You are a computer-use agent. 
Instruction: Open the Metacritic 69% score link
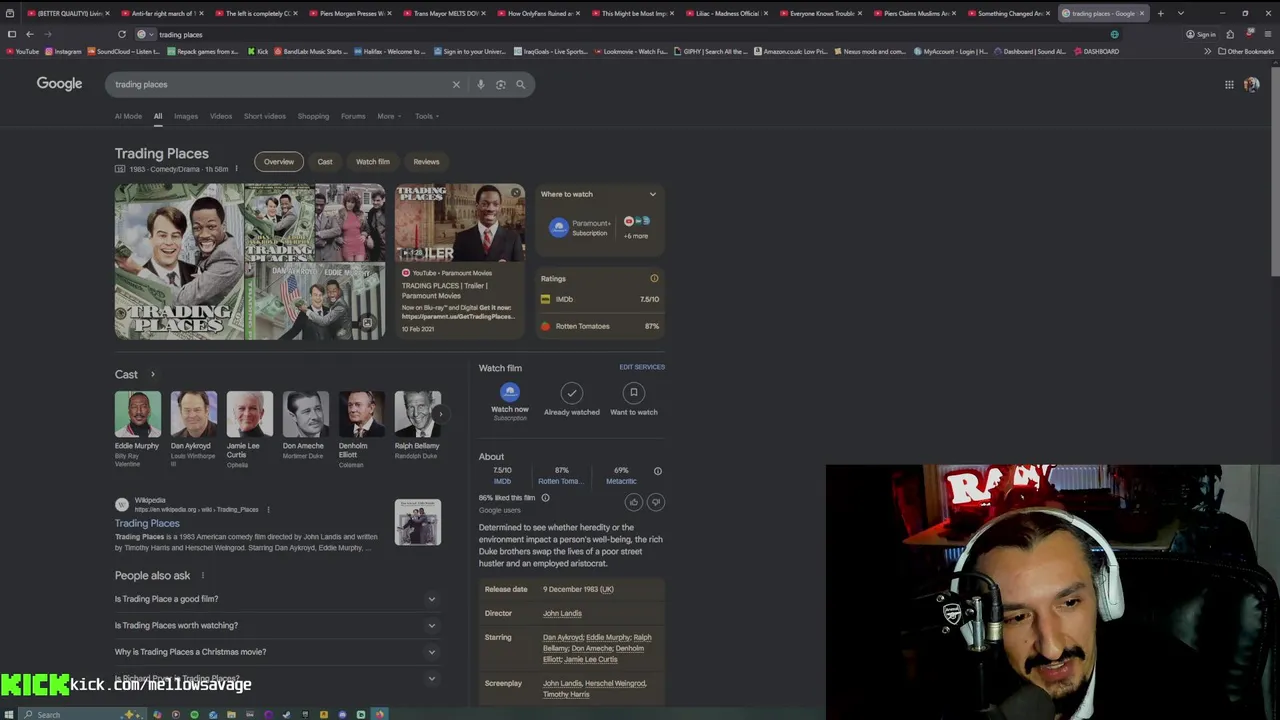click(x=621, y=475)
